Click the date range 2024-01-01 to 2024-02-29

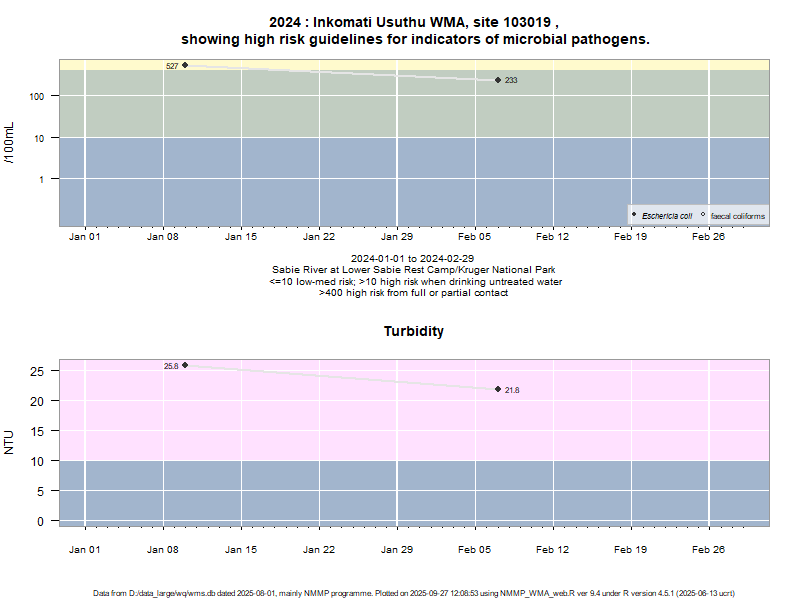tap(414, 258)
